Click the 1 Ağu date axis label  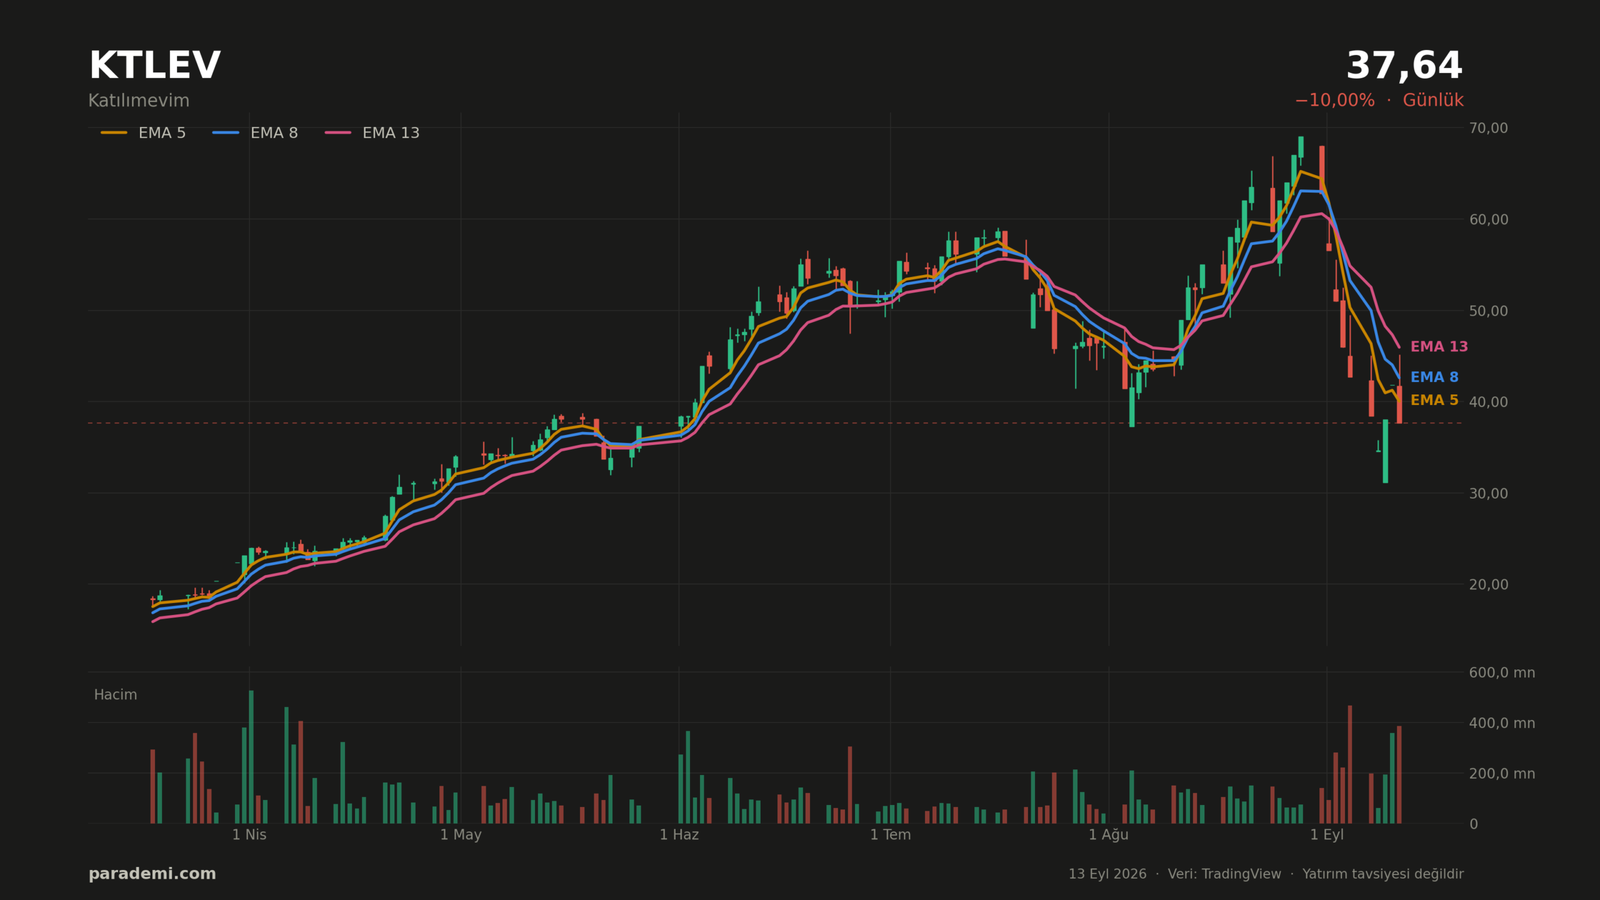[1108, 835]
